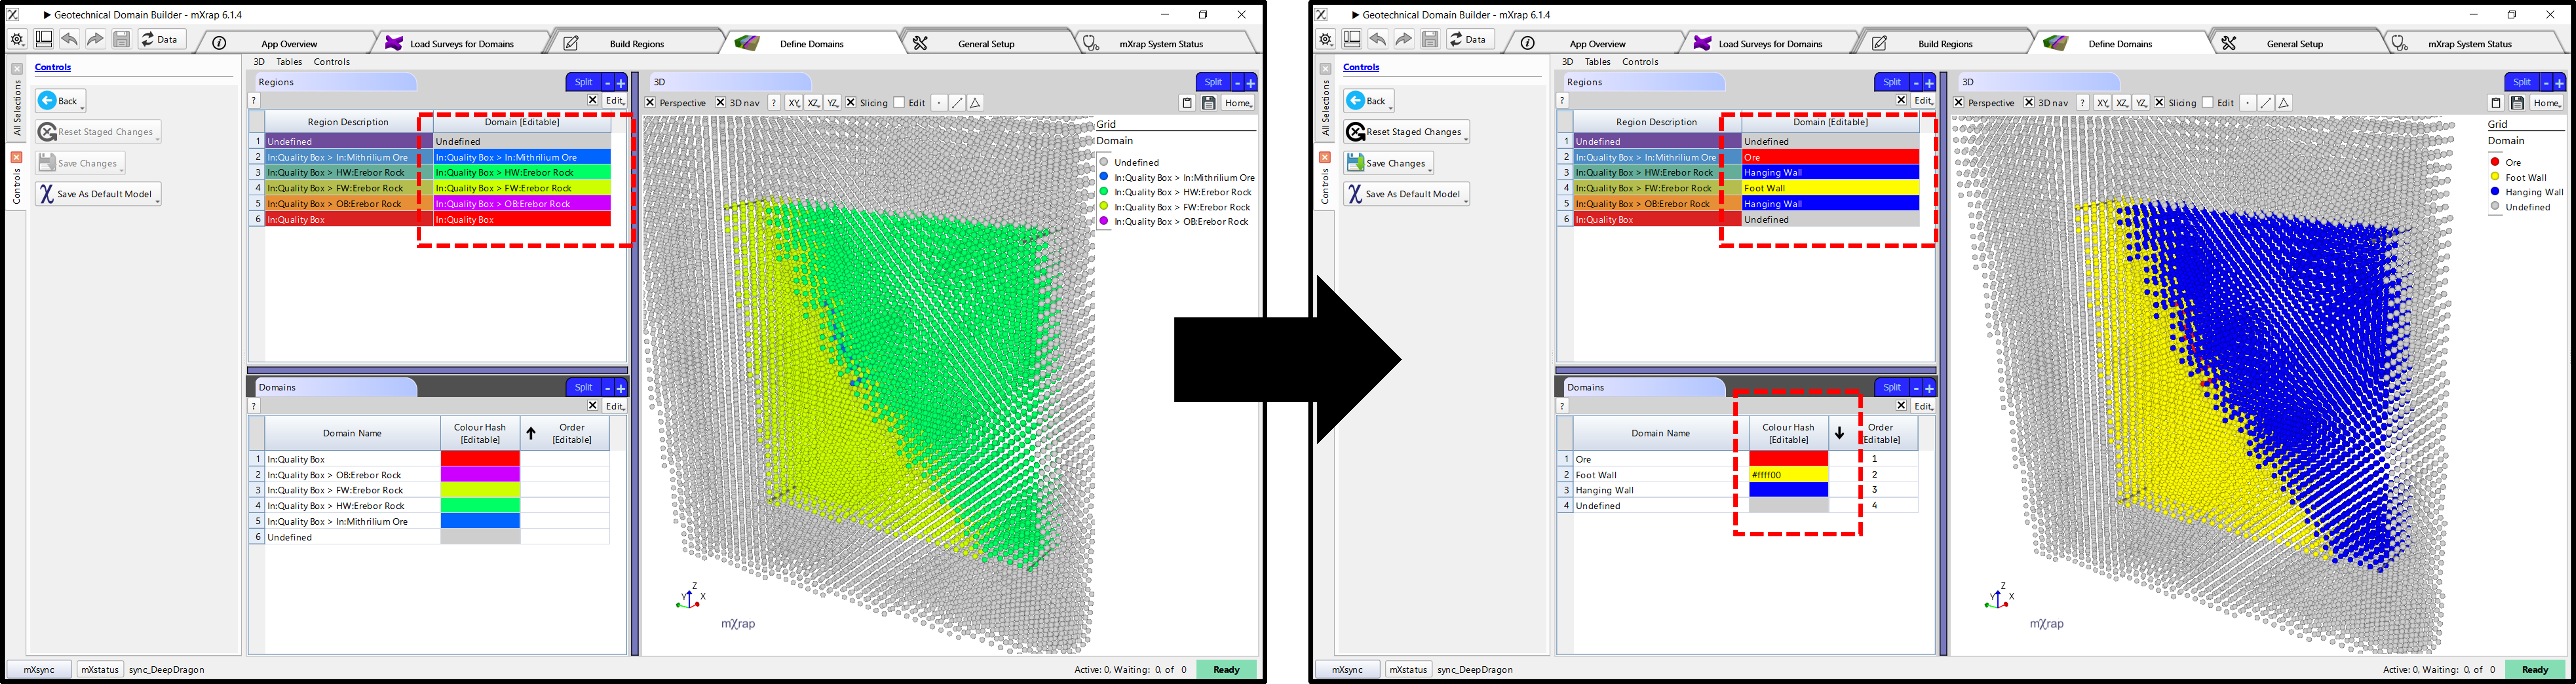Click Reset Staged Changes in right window
The width and height of the screenshot is (2576, 684).
click(1406, 132)
